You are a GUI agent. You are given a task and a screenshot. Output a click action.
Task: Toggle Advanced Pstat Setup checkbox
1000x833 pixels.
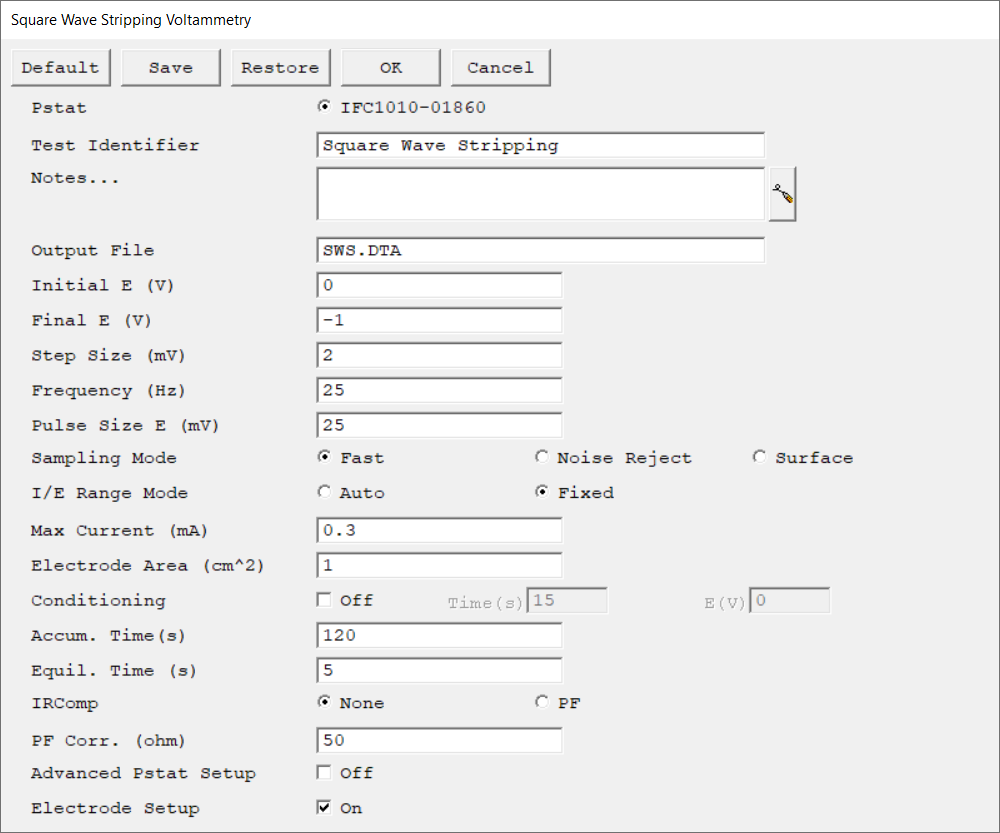324,772
